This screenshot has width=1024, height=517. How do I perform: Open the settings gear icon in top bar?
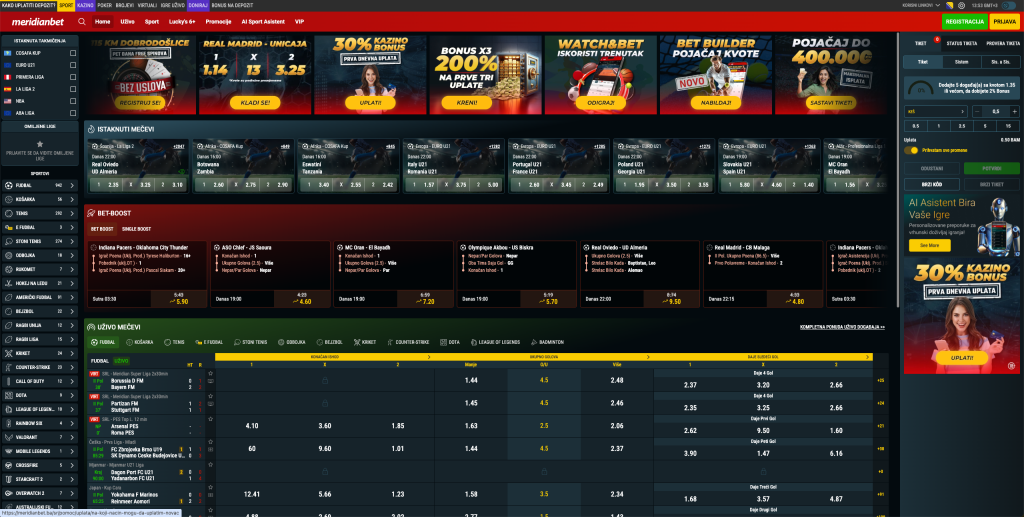(x=961, y=5)
